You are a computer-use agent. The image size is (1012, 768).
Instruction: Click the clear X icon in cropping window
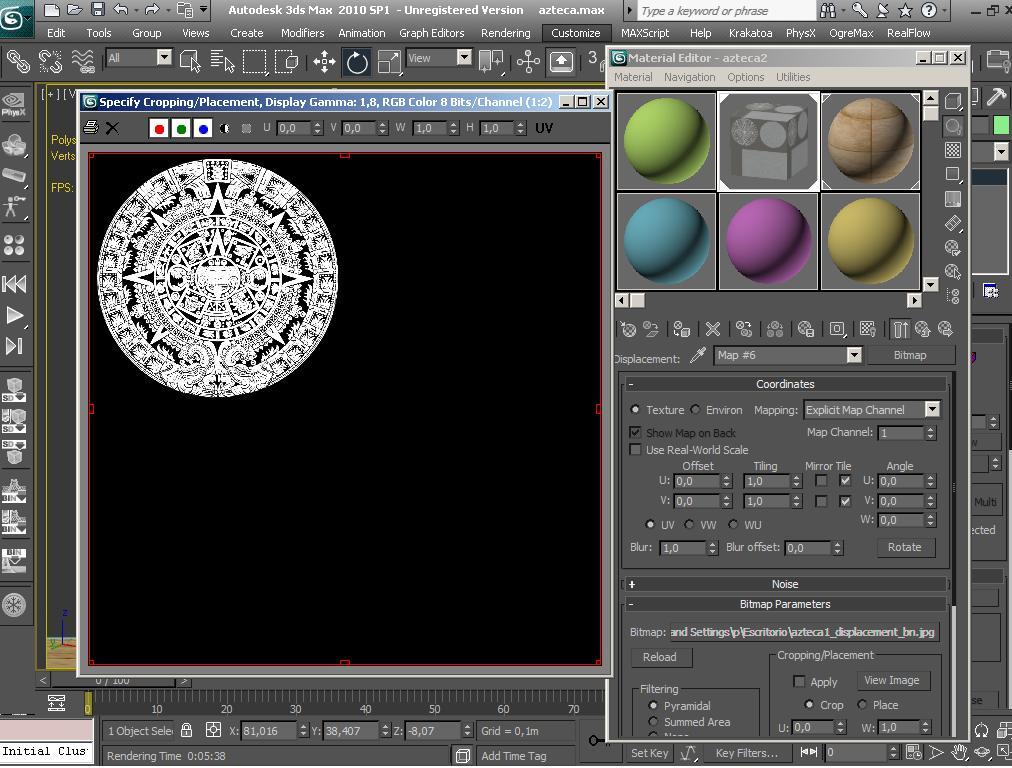pyautogui.click(x=112, y=128)
